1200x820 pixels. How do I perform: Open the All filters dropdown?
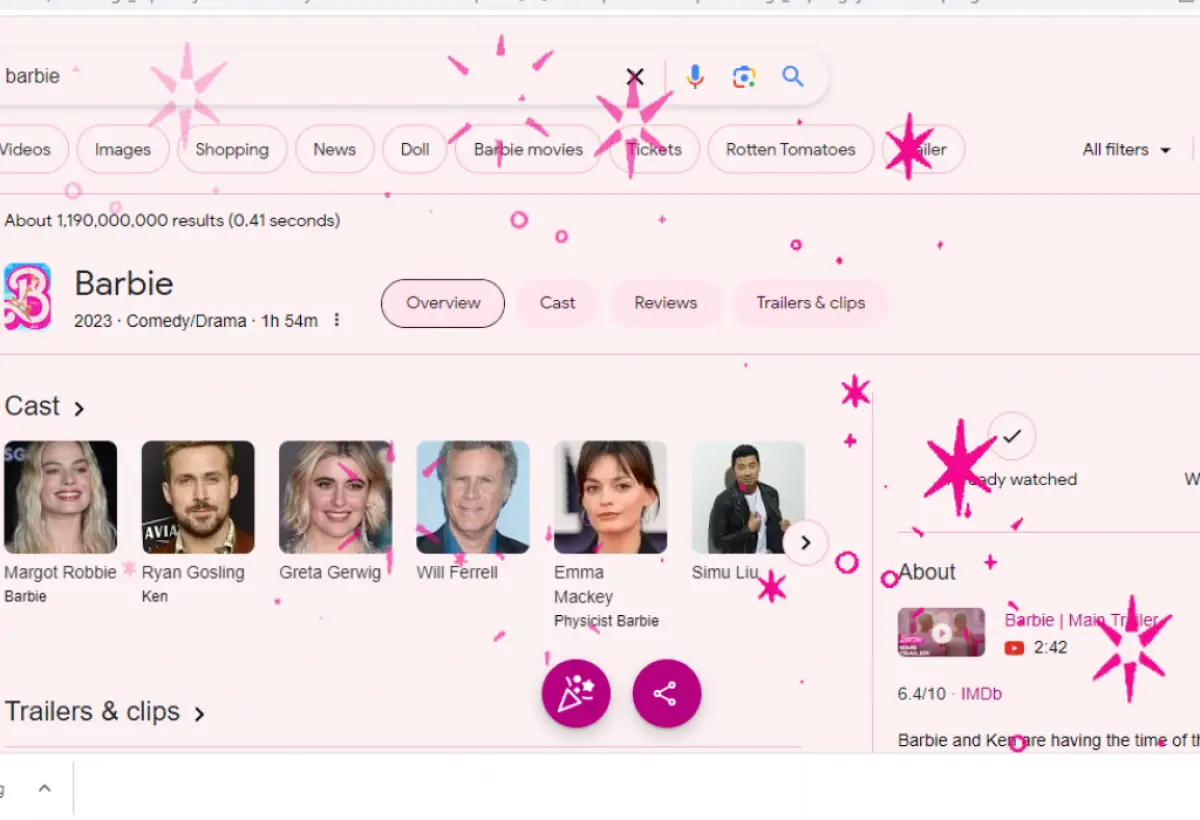[1125, 149]
